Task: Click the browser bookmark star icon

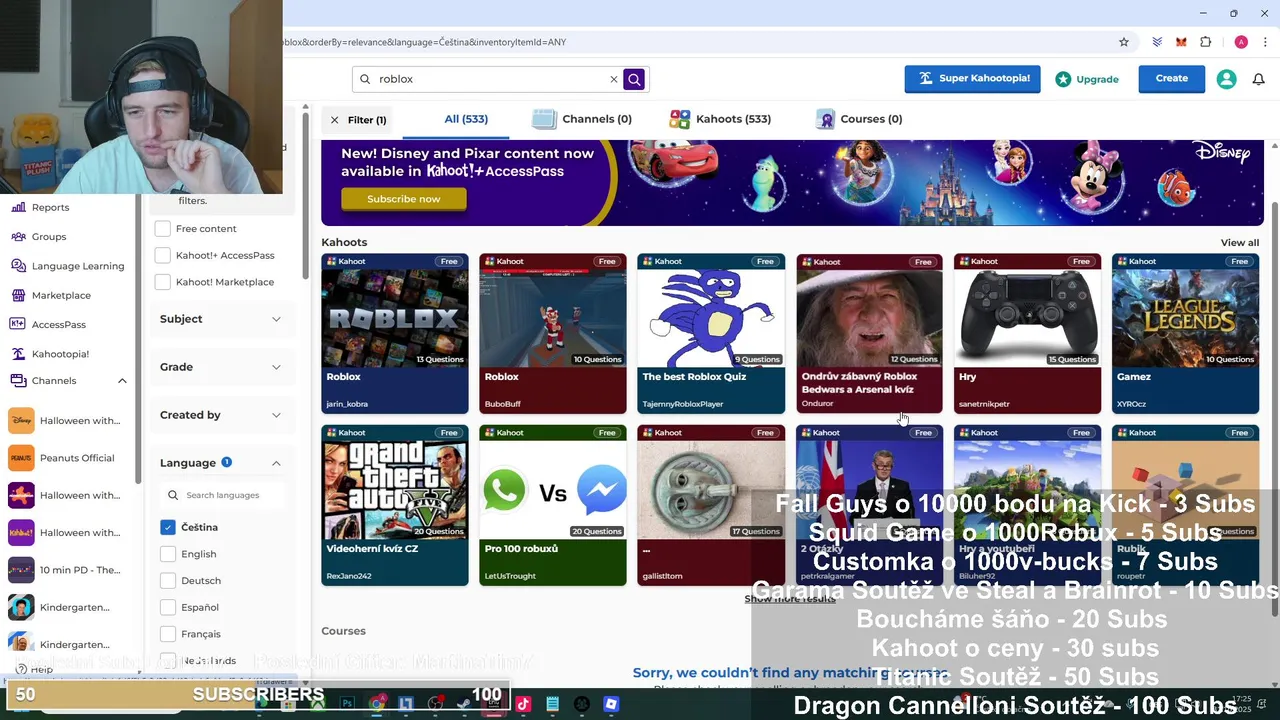Action: tap(1124, 42)
